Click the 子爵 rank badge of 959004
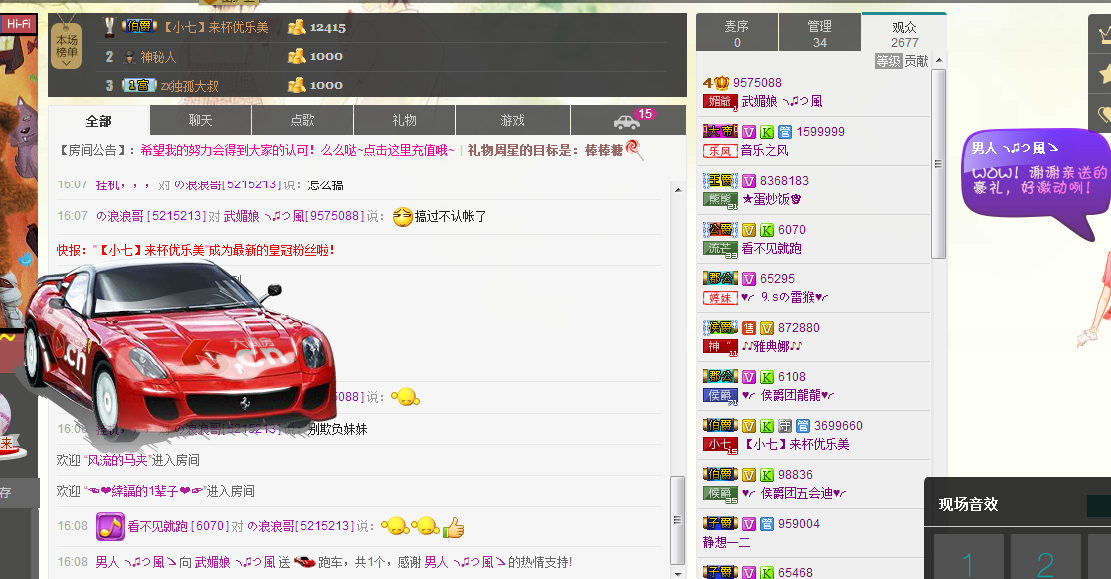Image resolution: width=1111 pixels, height=579 pixels. click(720, 523)
